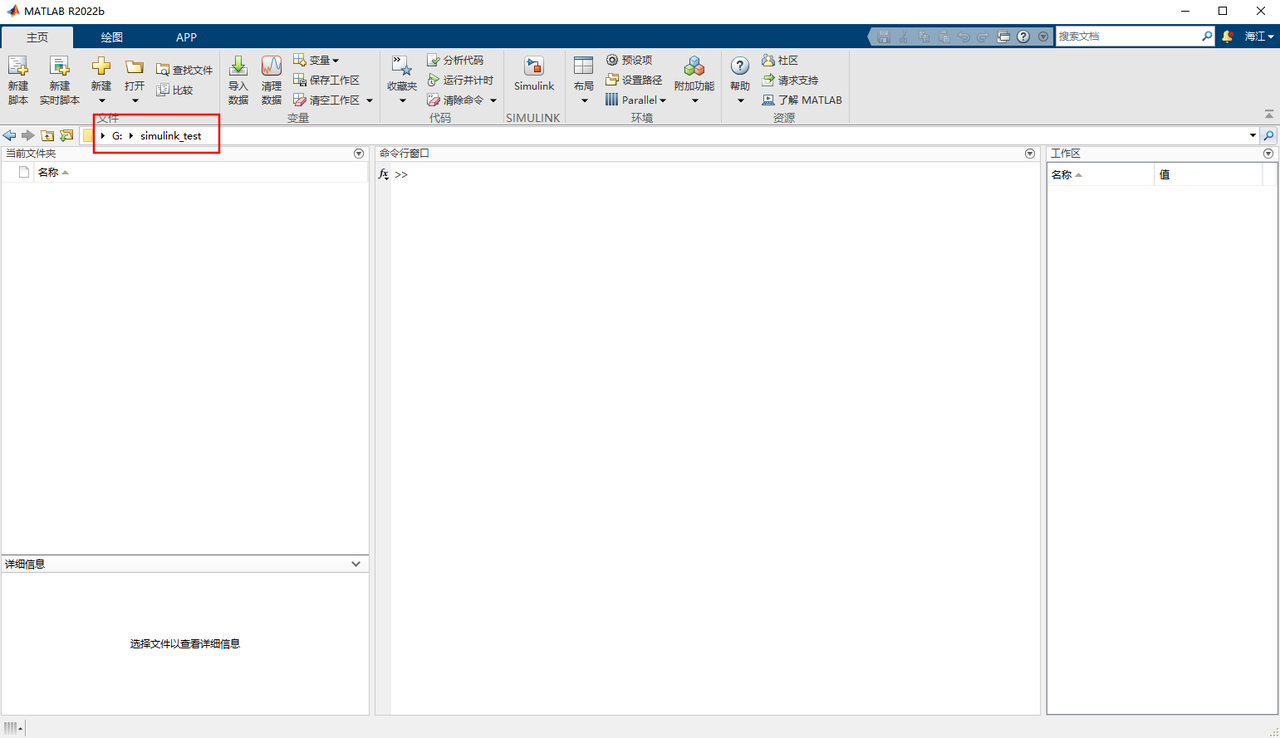Click 分析代码 (Analyze Code)

tap(455, 60)
